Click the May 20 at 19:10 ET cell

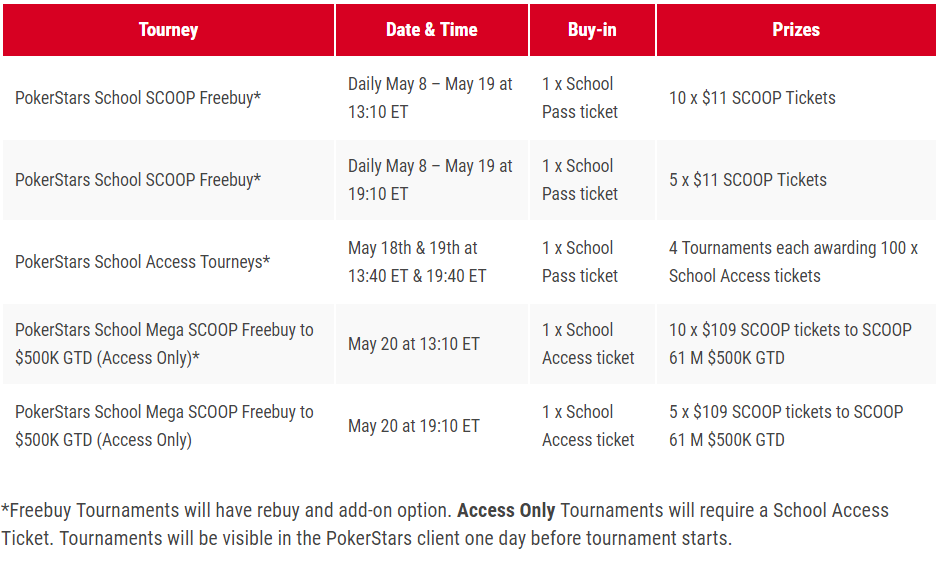414,425
